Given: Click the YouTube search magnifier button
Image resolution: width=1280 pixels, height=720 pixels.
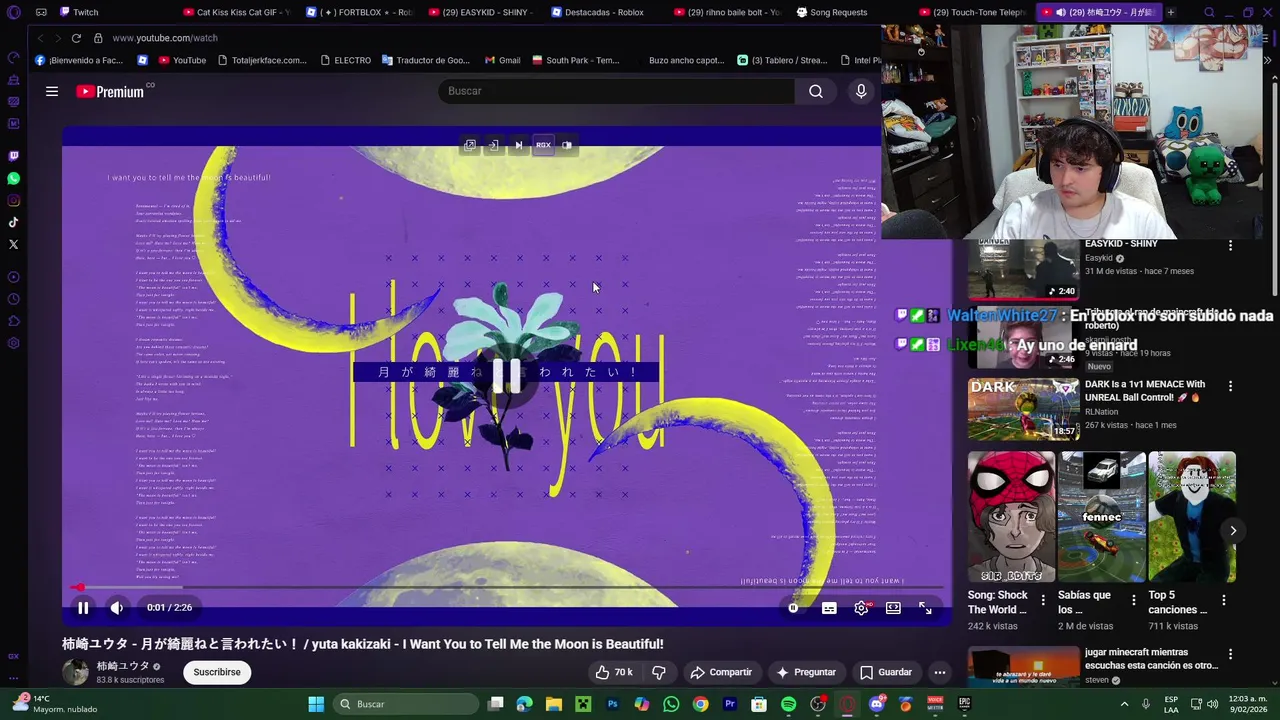Looking at the screenshot, I should (816, 91).
